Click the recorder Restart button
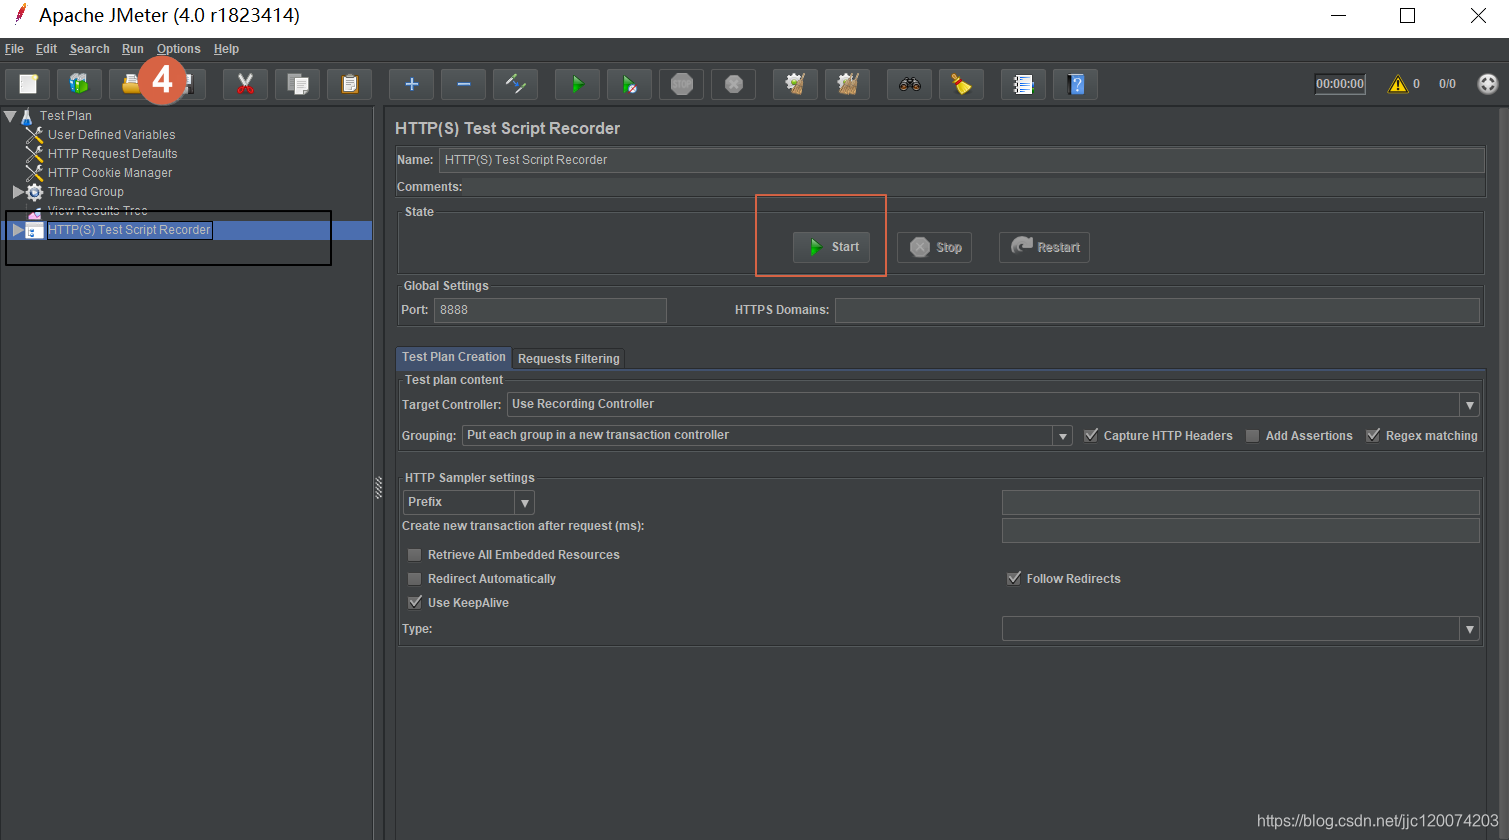This screenshot has width=1509, height=840. pyautogui.click(x=1044, y=247)
